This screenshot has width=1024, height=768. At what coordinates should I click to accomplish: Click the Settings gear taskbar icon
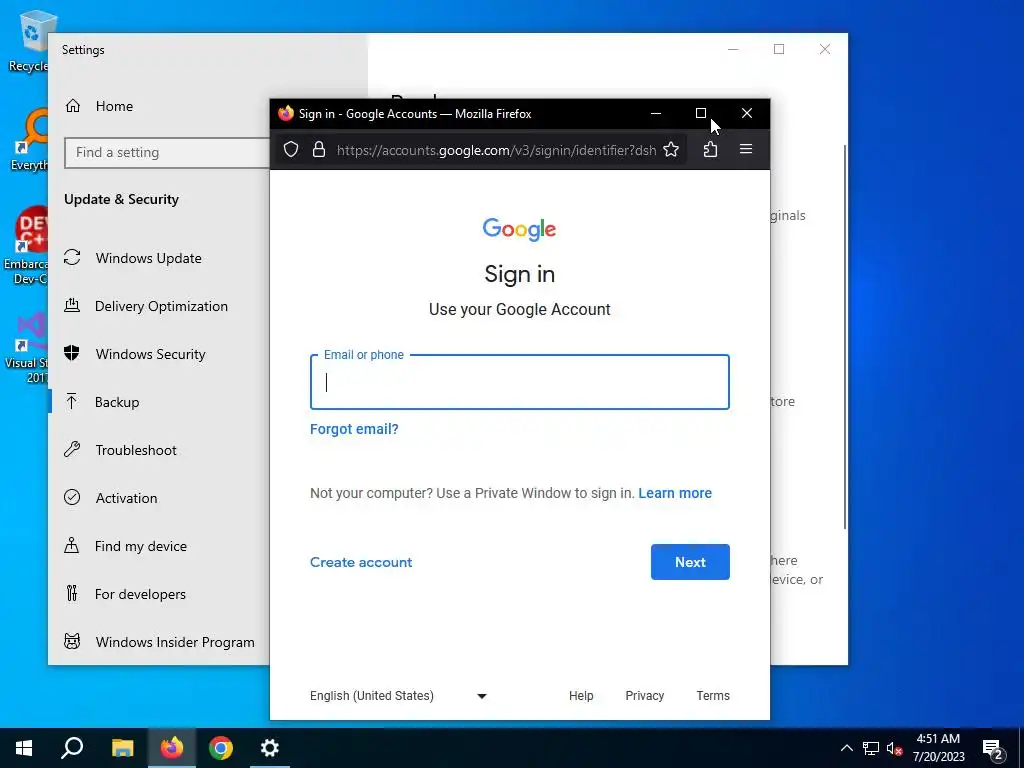[270, 748]
